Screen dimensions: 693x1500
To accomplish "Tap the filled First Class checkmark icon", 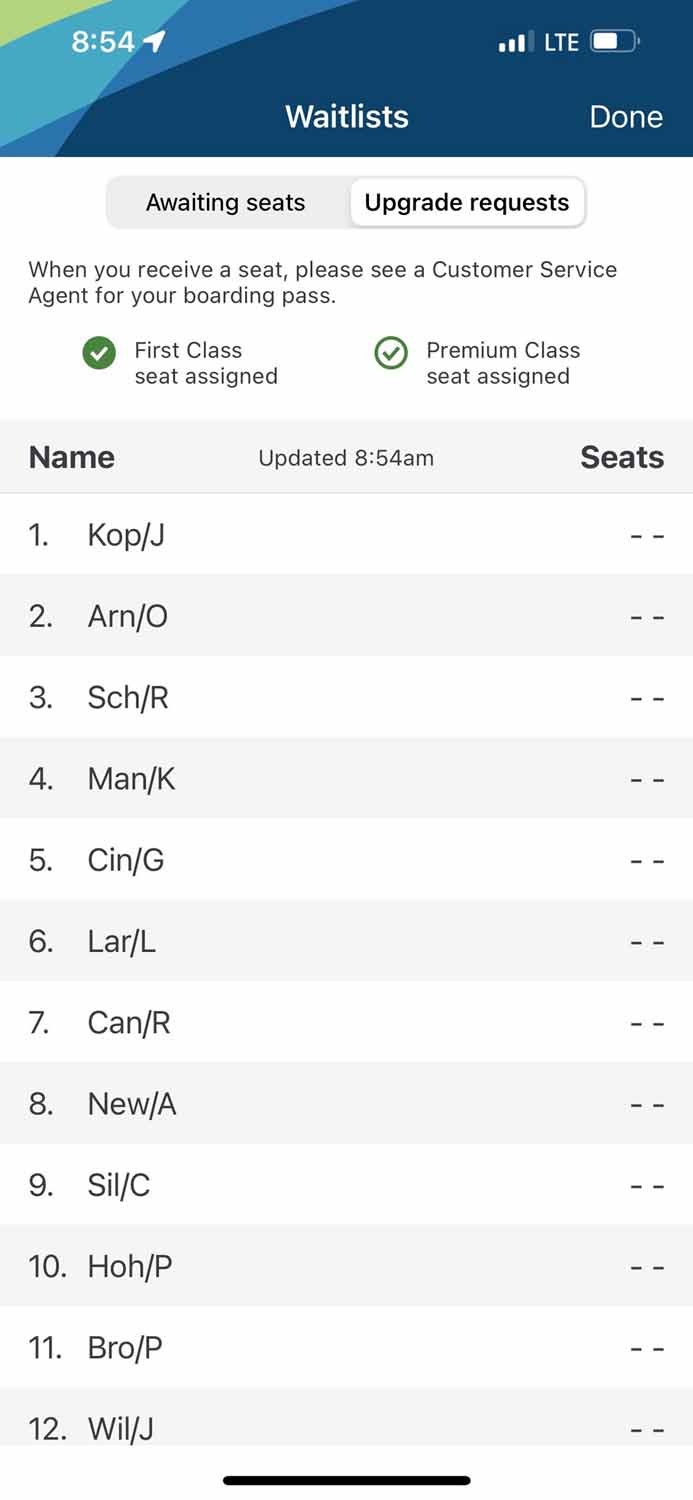I will tap(99, 353).
